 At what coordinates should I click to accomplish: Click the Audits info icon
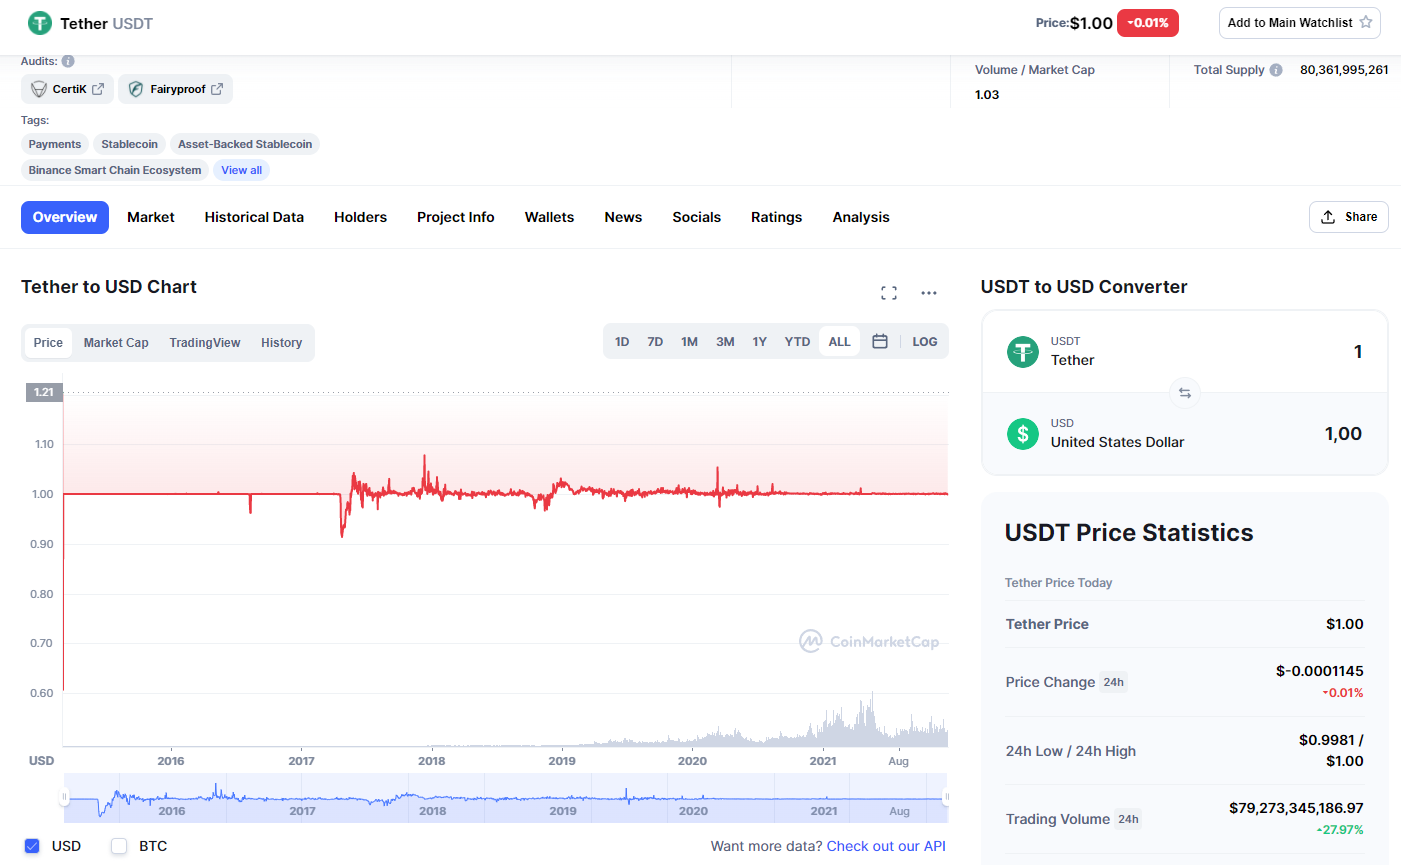[68, 61]
